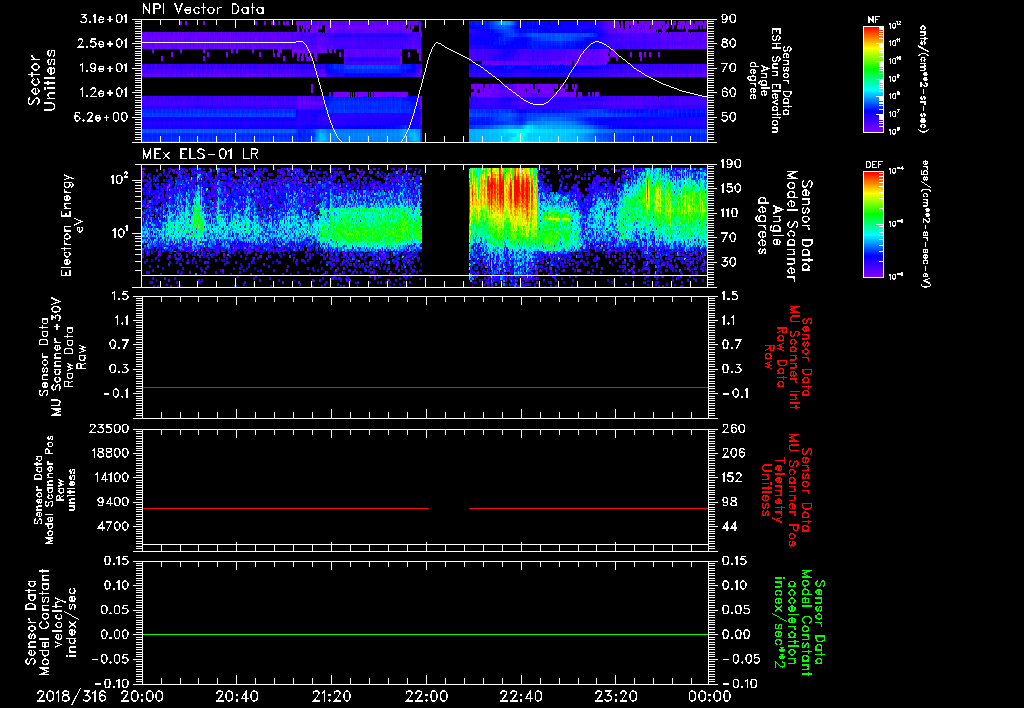Click the 'Electron Energy eV' axis label
The width and height of the screenshot is (1024, 708).
point(72,225)
